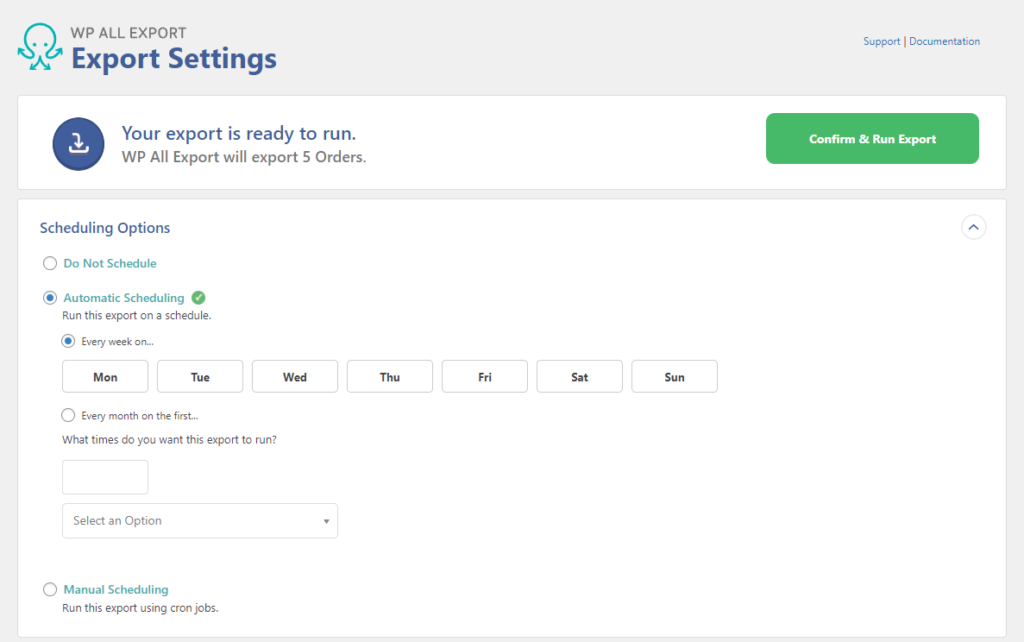Click the export run time input field

pyautogui.click(x=105, y=477)
